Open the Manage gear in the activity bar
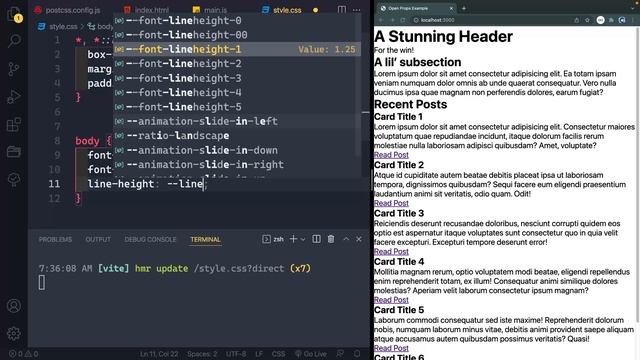The width and height of the screenshot is (640, 360). (14, 333)
